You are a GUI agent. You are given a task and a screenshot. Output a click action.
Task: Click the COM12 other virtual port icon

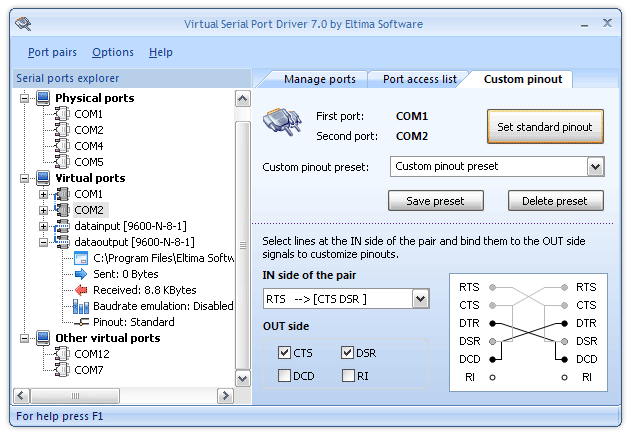(x=62, y=354)
